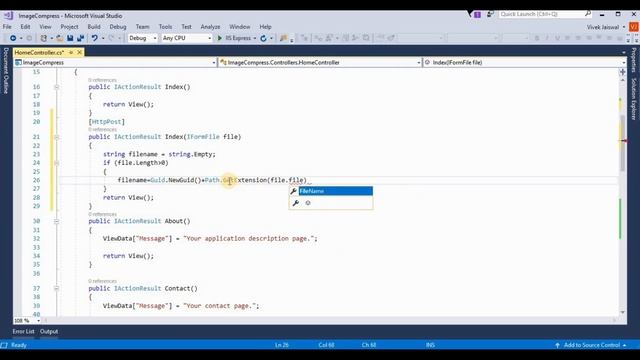Click the second wrench icon in IntelliSense list
Screen dimensions: 640x360
[296, 203]
